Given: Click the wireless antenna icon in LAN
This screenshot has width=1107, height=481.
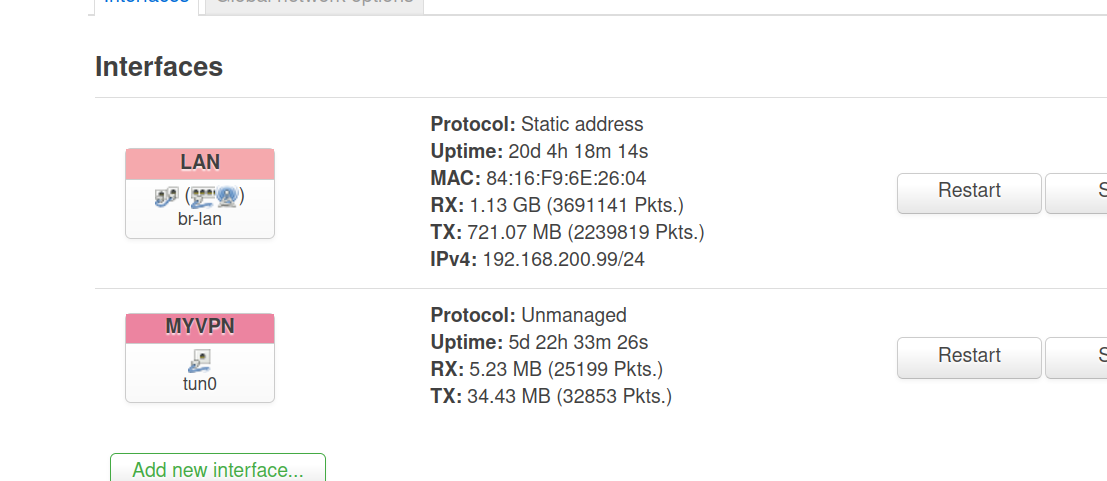Looking at the screenshot, I should click(227, 196).
